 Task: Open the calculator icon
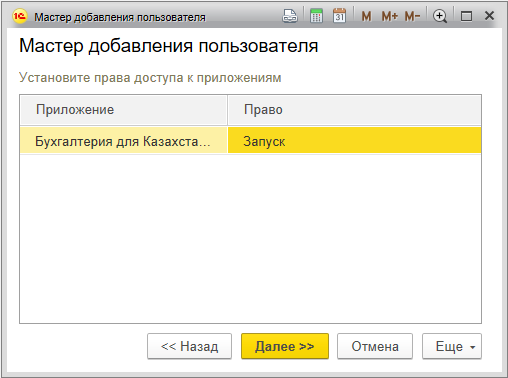coord(316,16)
